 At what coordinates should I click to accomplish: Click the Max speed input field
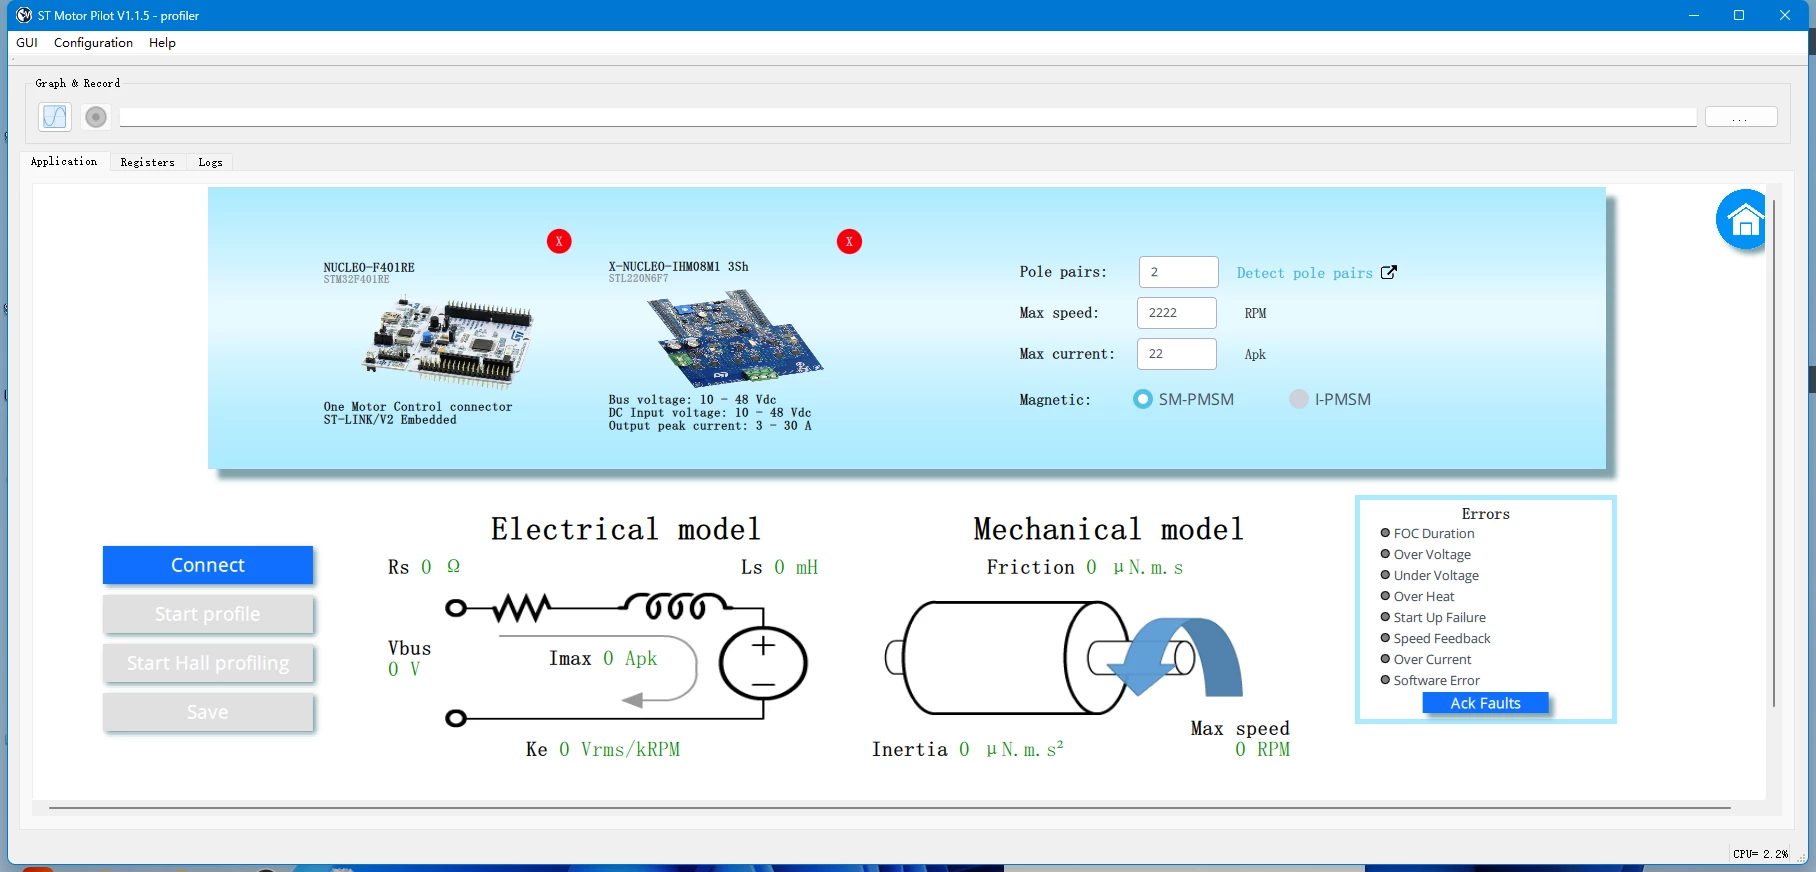[x=1177, y=313]
